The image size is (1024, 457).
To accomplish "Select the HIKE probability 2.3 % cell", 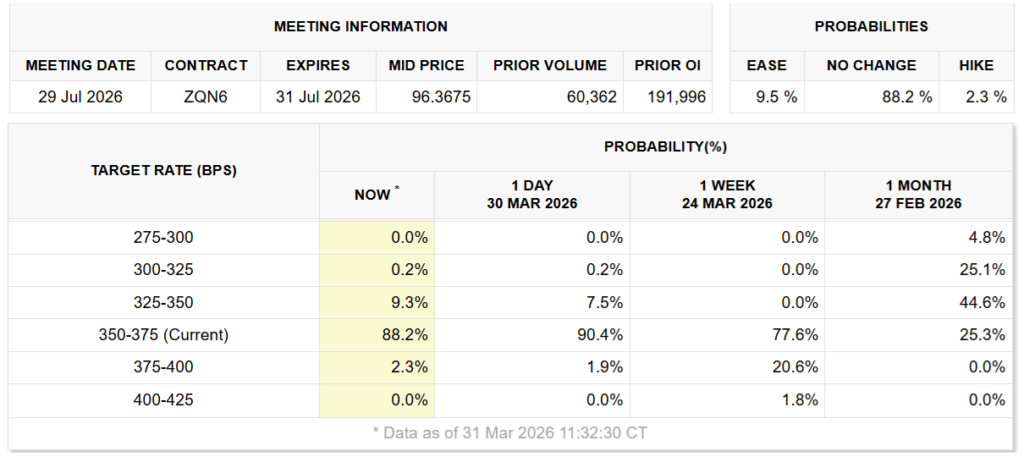I will 975,97.
